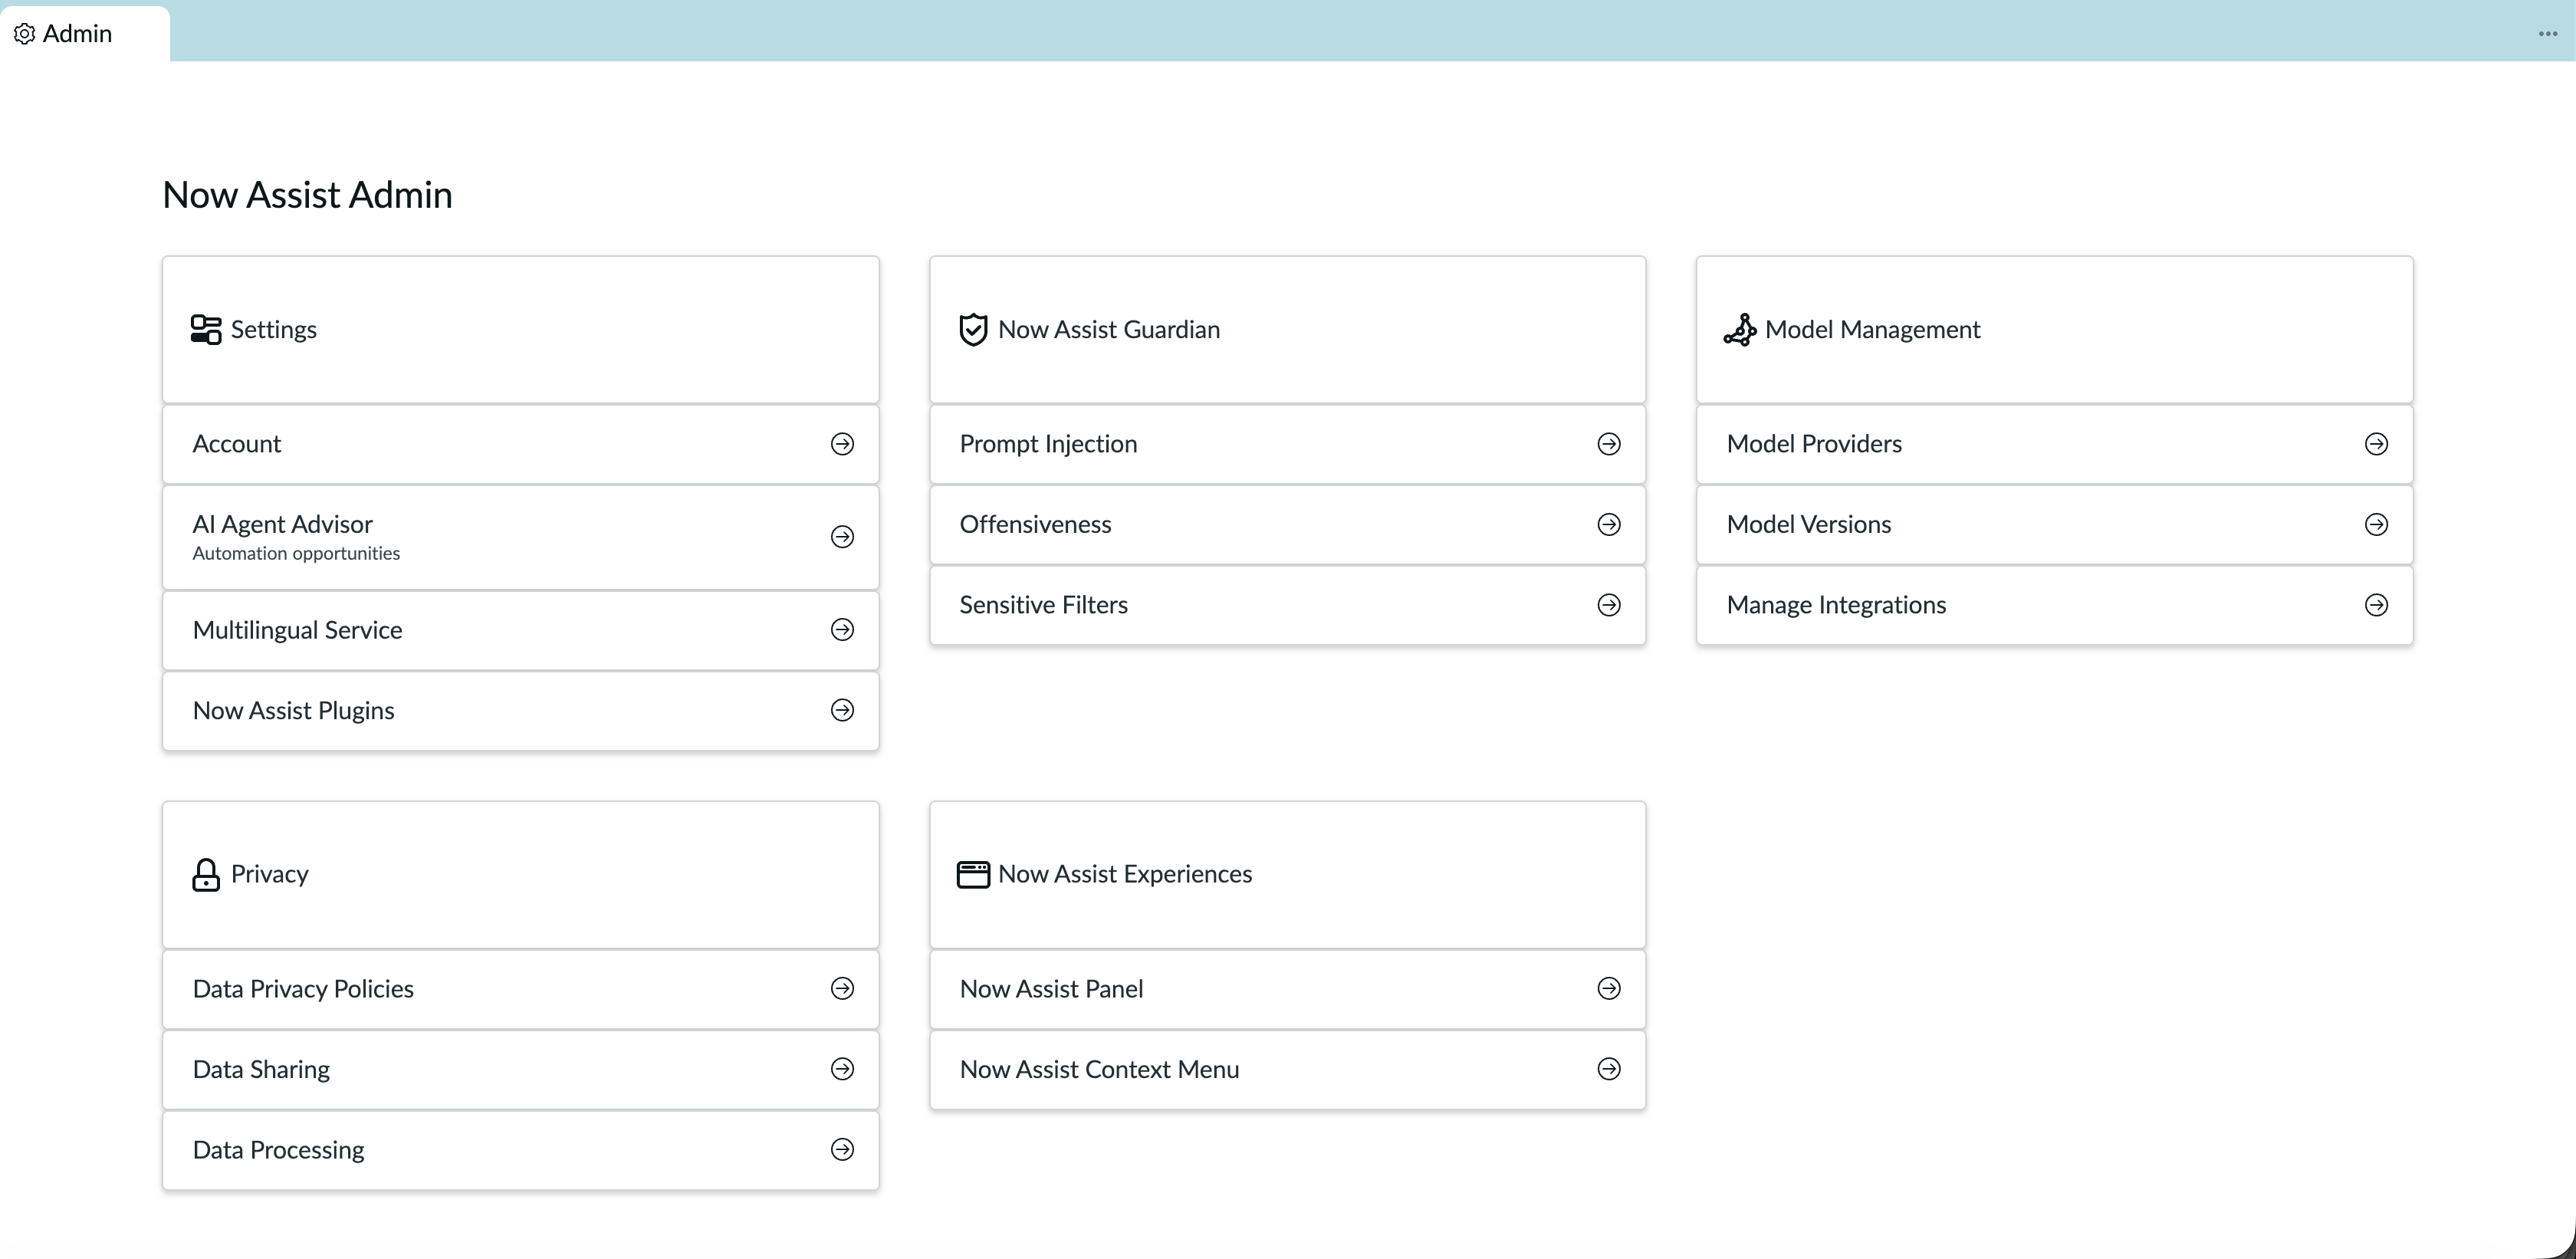The height and width of the screenshot is (1259, 2576).
Task: Open Prompt Injection settings
Action: tap(1287, 444)
